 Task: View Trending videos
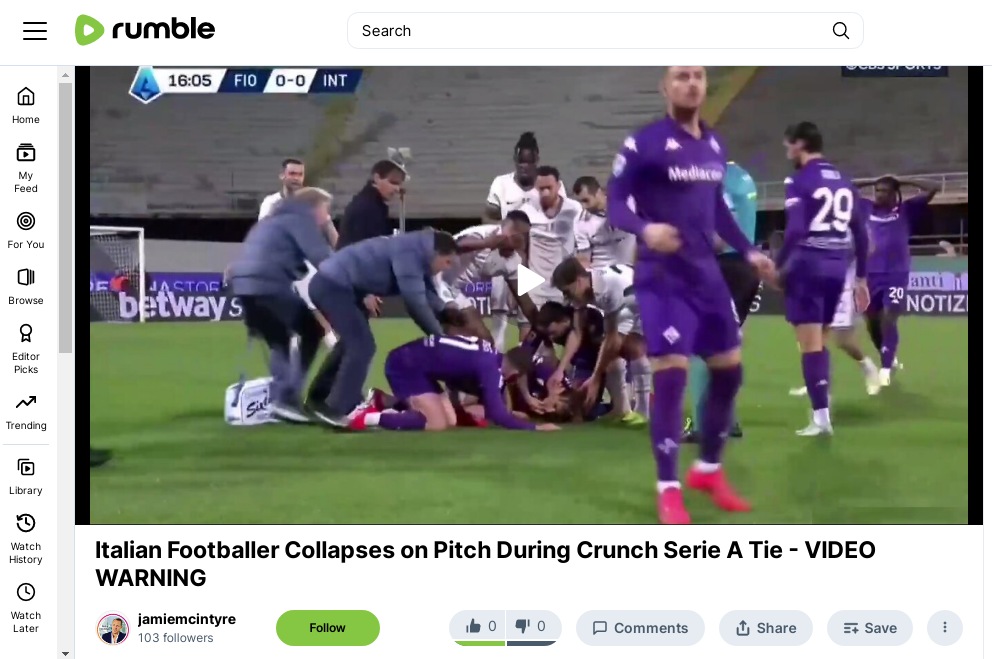[x=26, y=412]
